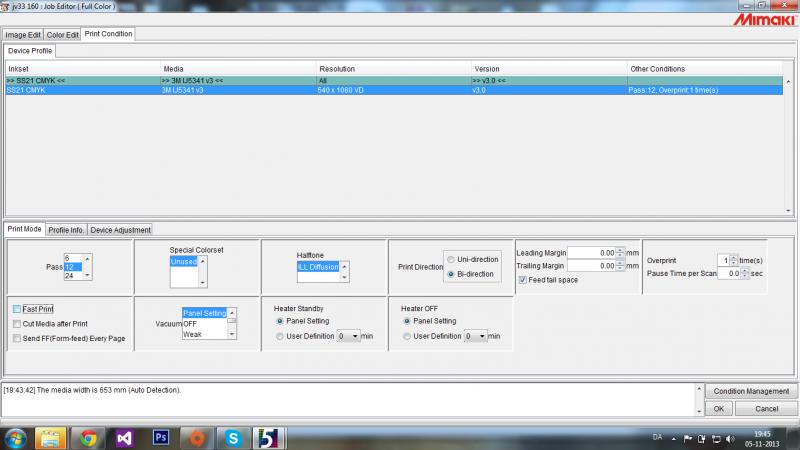Screen dimensions: 800x450
Task: Select Uni-direction print direction
Action: (x=451, y=260)
